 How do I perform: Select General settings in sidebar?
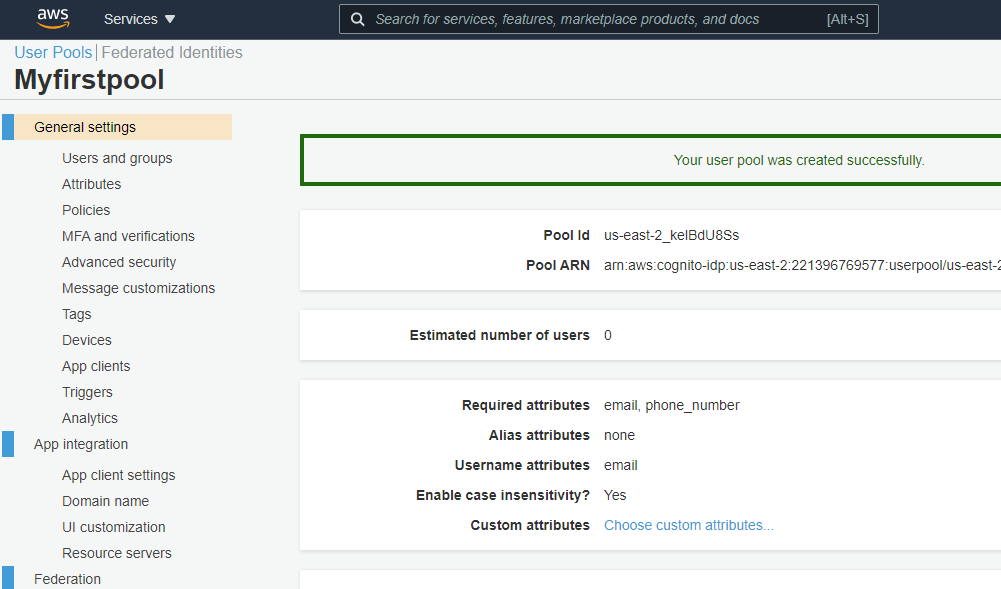tap(85, 127)
